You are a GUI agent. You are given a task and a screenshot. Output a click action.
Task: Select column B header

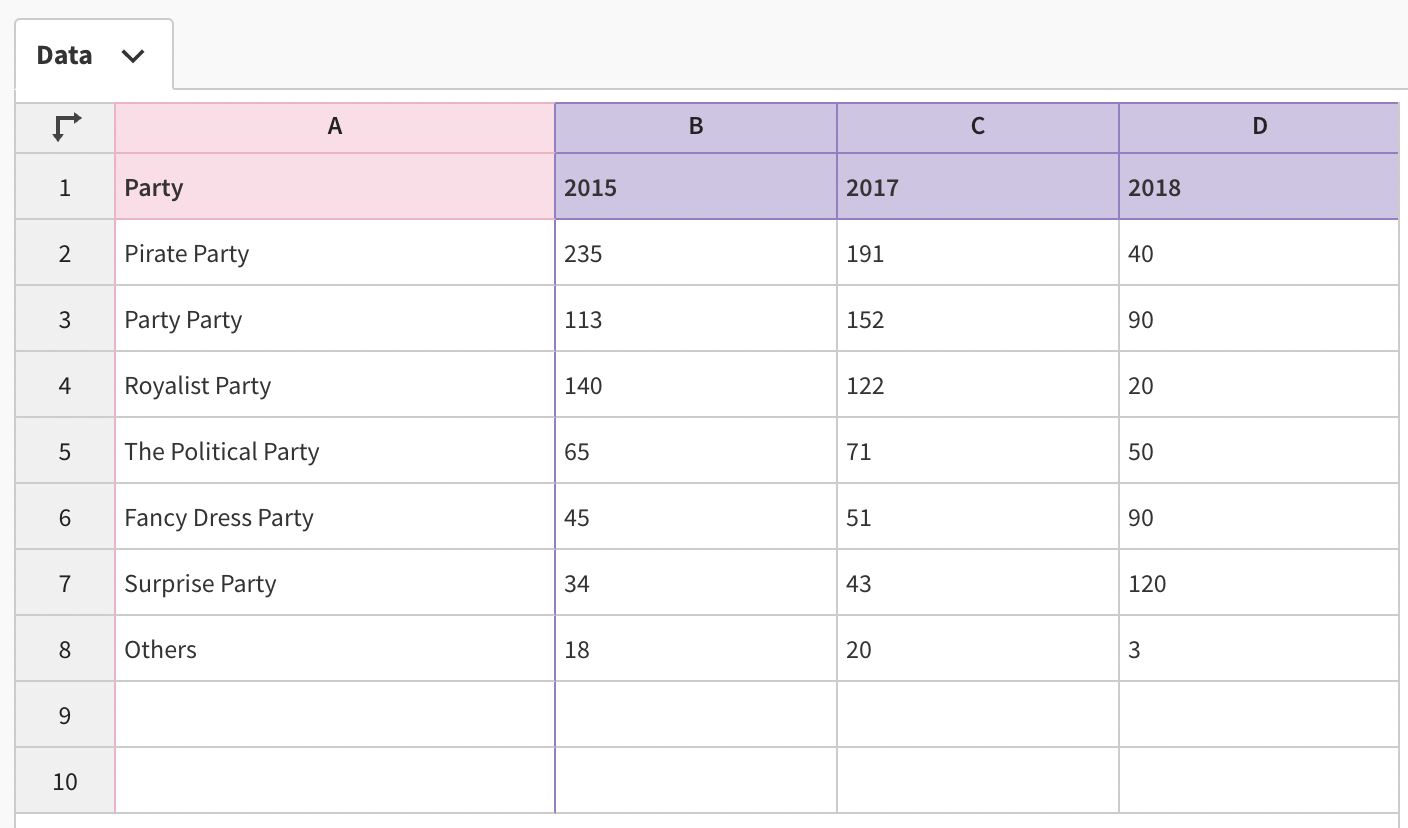coord(696,127)
